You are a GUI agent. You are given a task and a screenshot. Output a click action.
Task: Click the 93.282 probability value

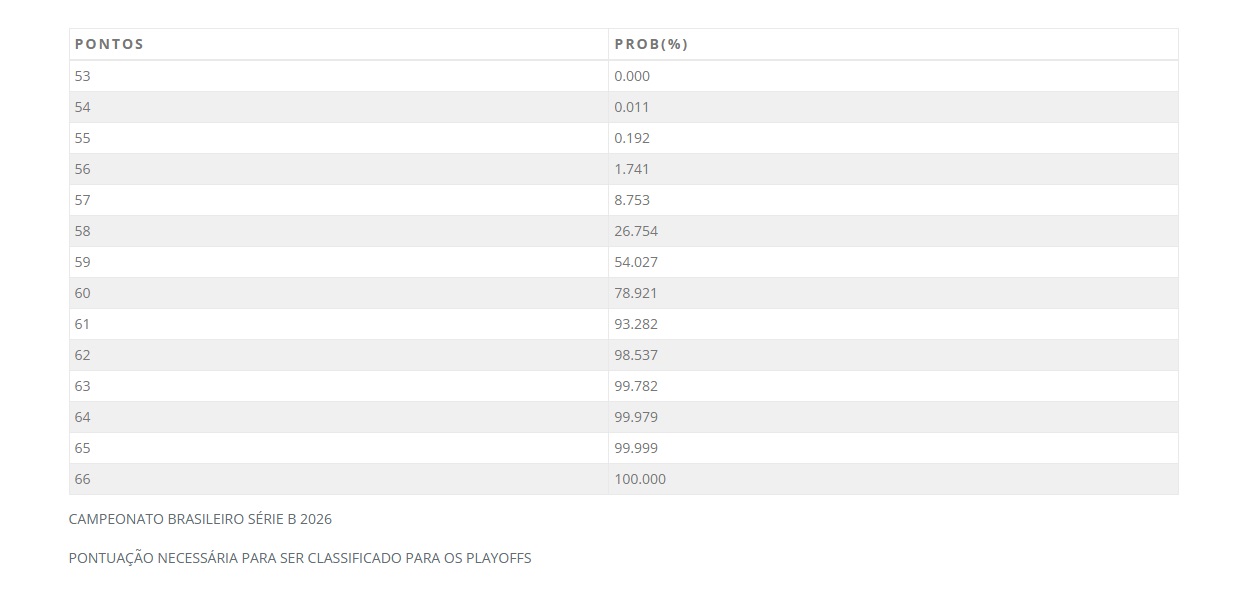pyautogui.click(x=636, y=324)
